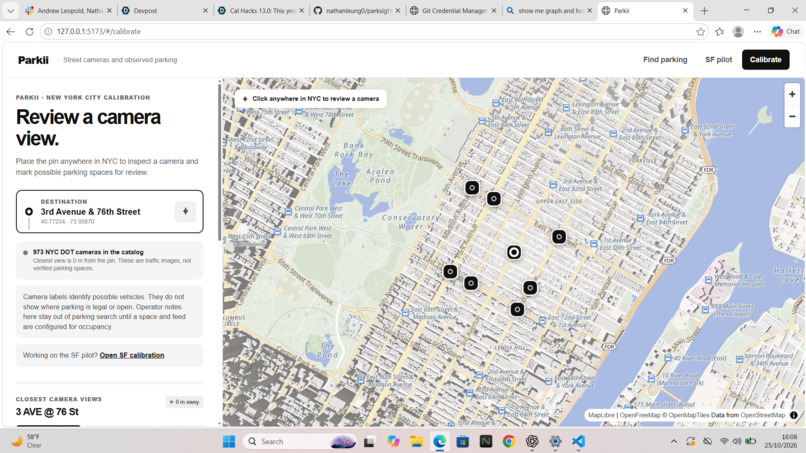Open the Calibrate page button
Image resolution: width=806 pixels, height=453 pixels.
(765, 60)
